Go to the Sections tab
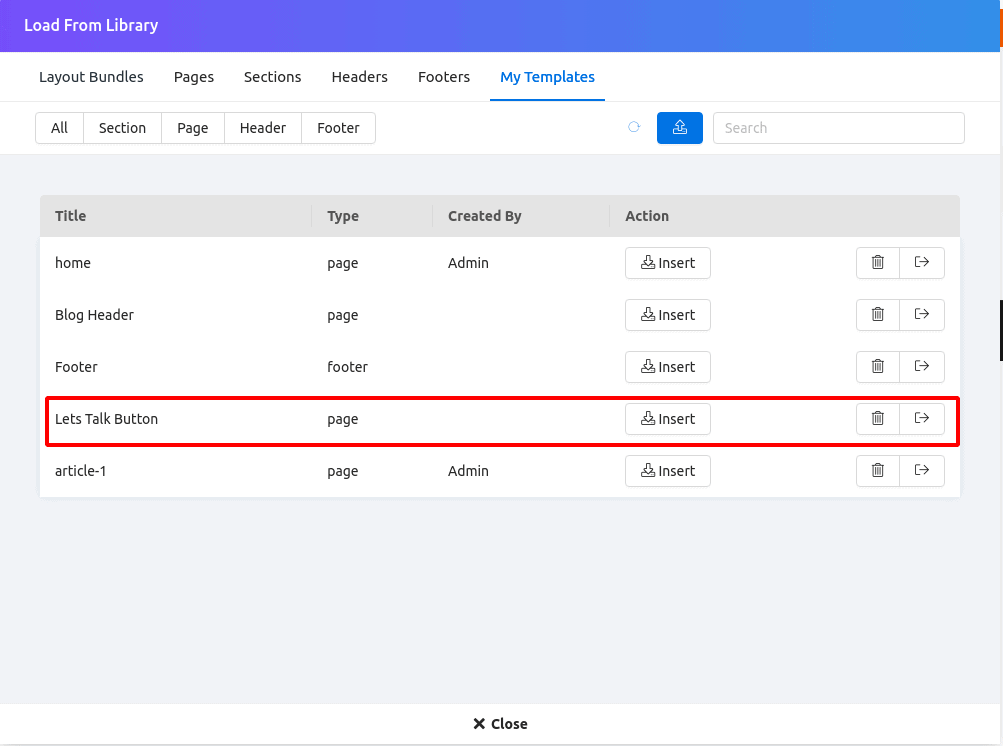The image size is (1003, 746). (x=272, y=77)
